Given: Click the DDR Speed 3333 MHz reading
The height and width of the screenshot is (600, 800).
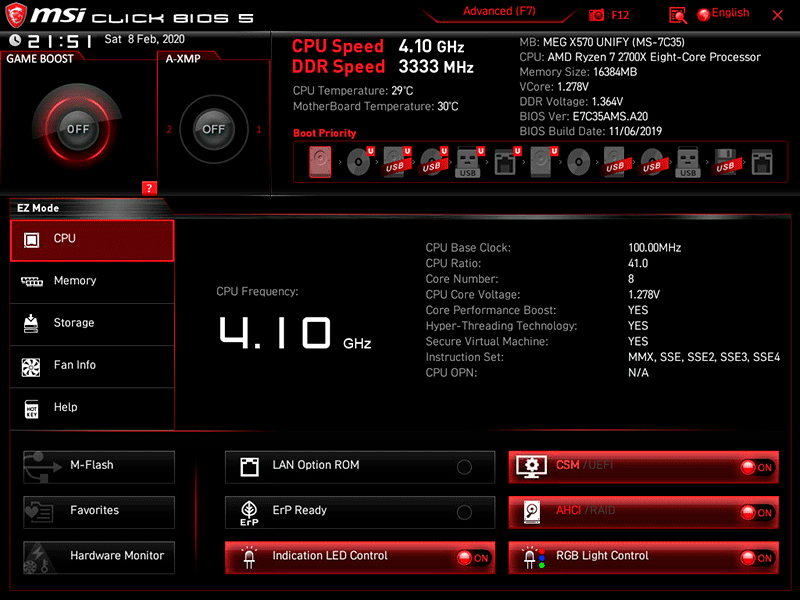Looking at the screenshot, I should pyautogui.click(x=383, y=67).
